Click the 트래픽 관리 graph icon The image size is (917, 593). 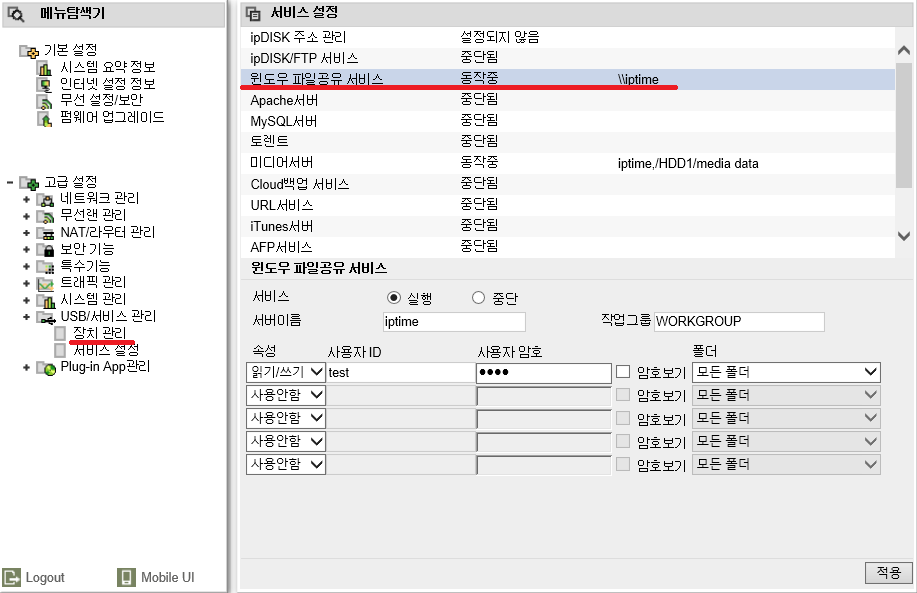[x=45, y=284]
